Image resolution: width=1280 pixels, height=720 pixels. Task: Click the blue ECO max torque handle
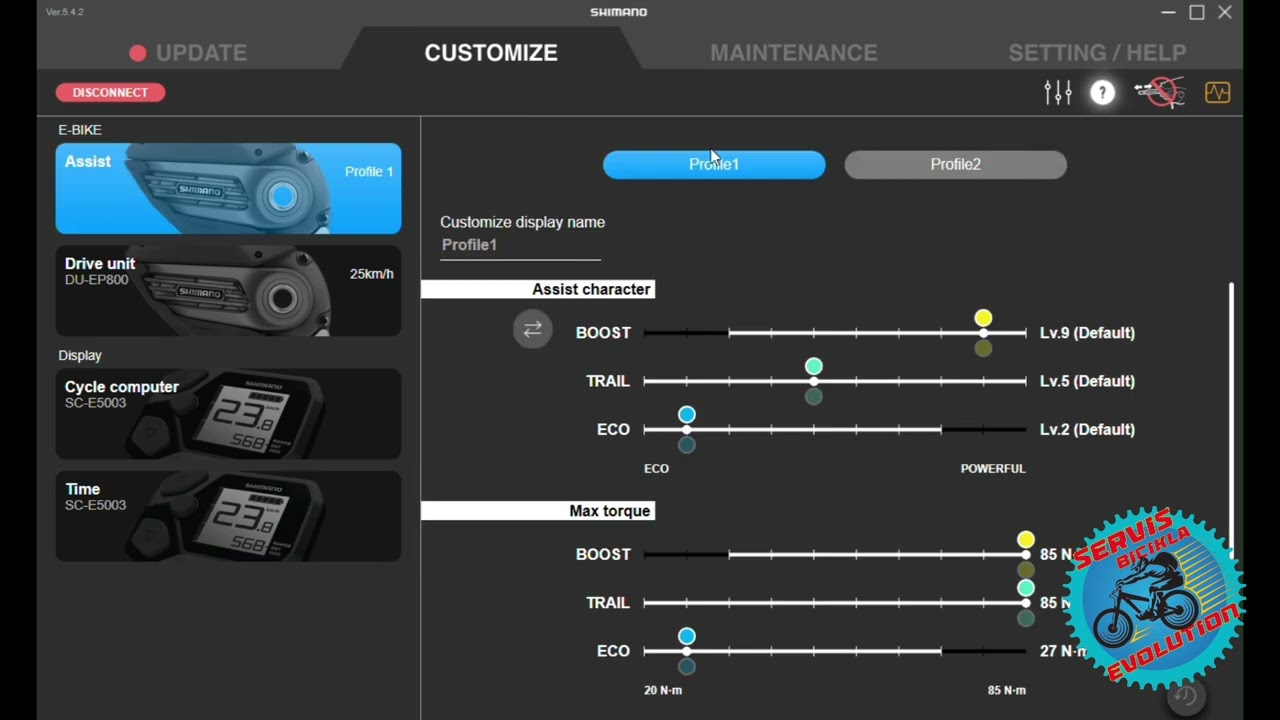coord(686,636)
